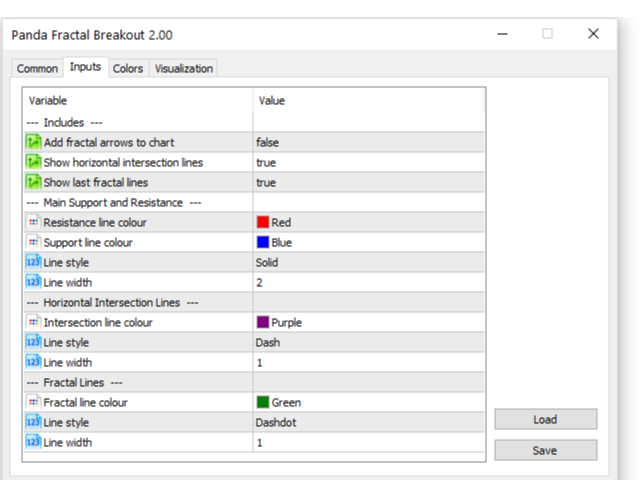Click the 123 icon for width value 2
640x480 pixels.
pyautogui.click(x=33, y=282)
